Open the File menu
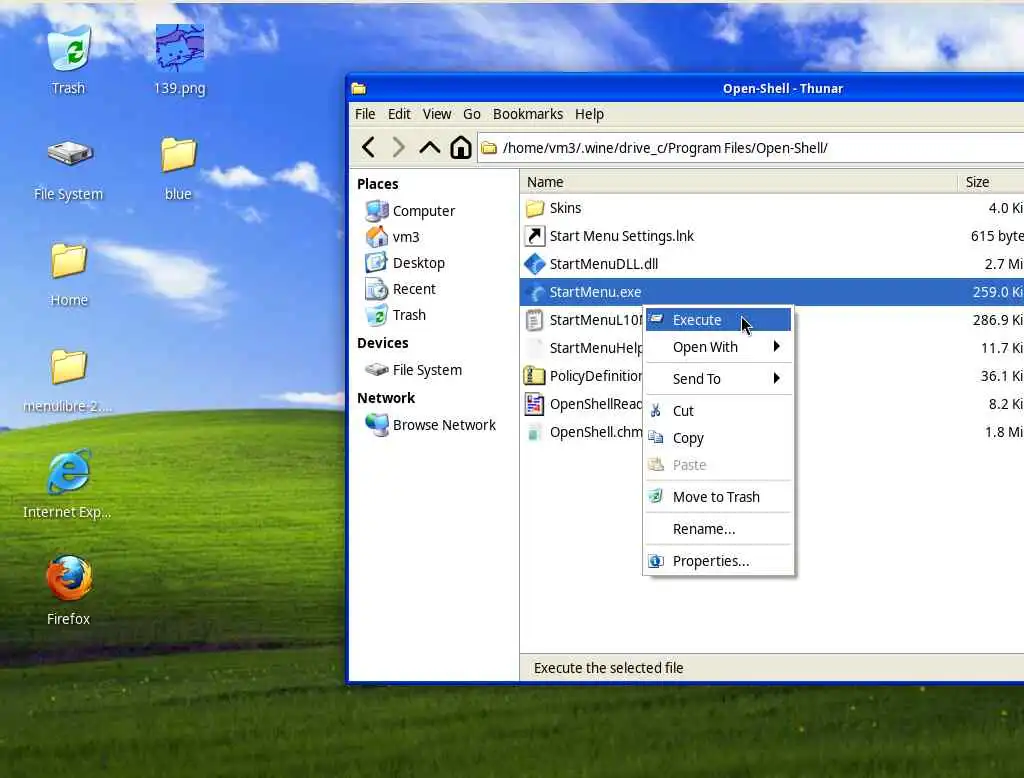 coord(365,114)
